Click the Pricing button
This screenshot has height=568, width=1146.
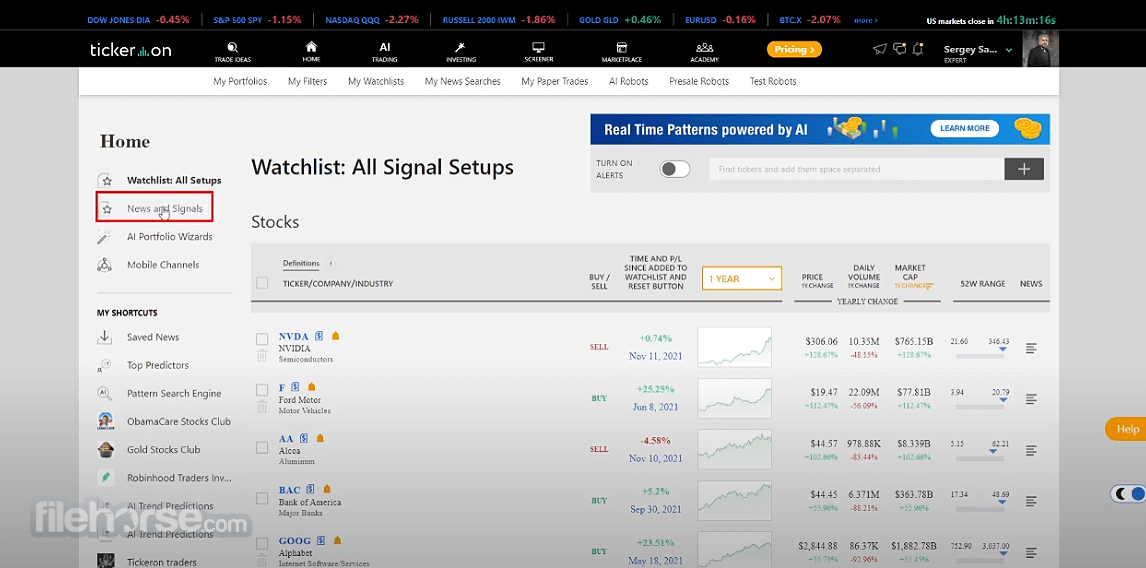pyautogui.click(x=794, y=50)
